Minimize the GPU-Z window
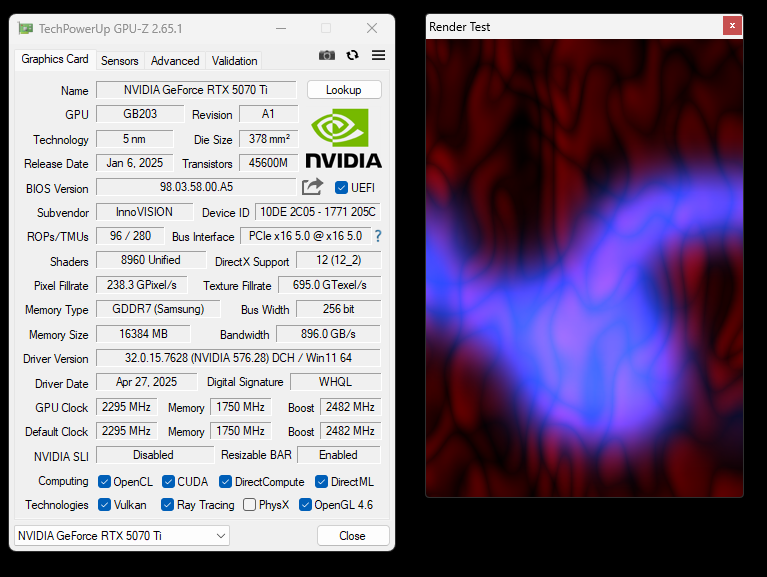767x577 pixels. 281,28
